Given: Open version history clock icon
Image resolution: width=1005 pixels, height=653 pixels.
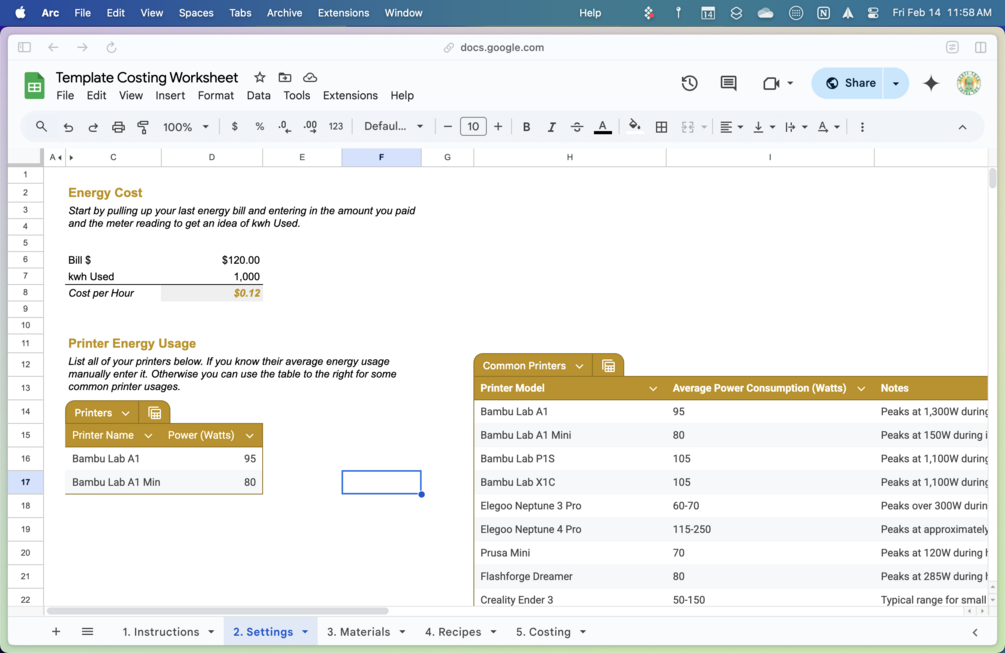Looking at the screenshot, I should tap(690, 83).
